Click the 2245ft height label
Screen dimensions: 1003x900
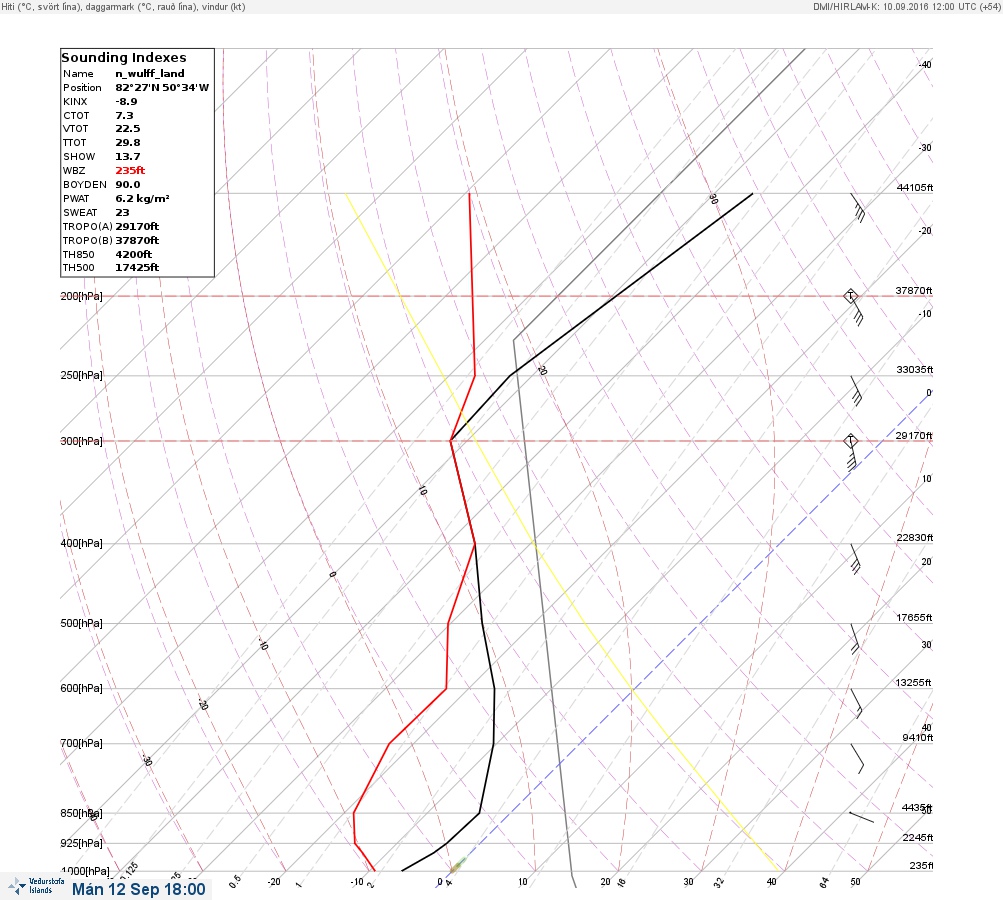point(918,837)
